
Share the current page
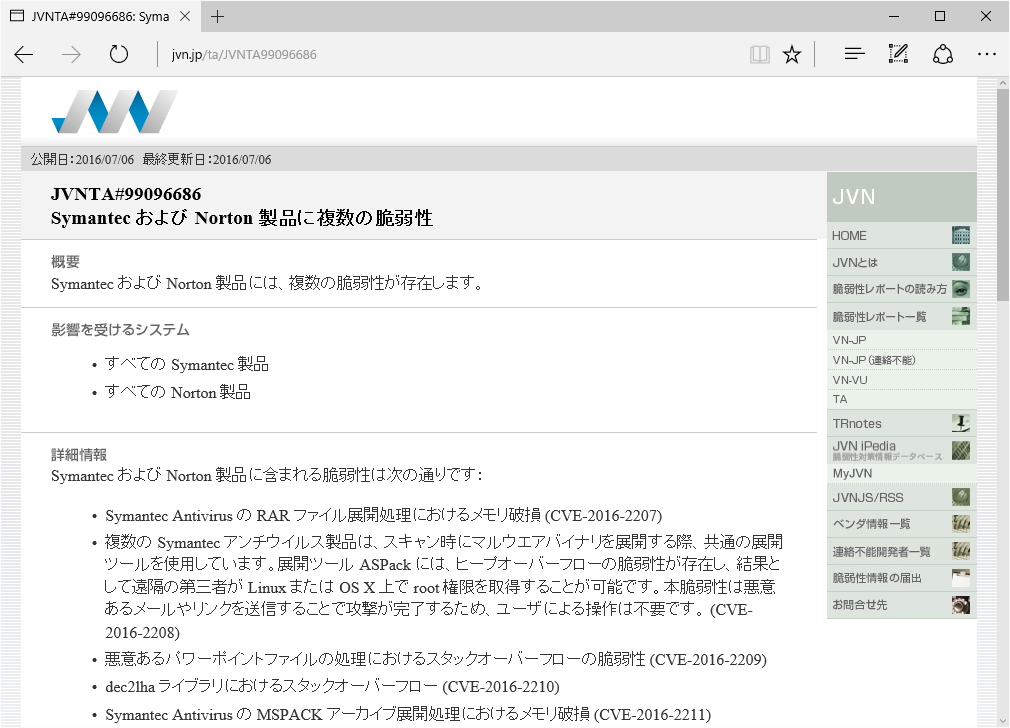coord(943,54)
